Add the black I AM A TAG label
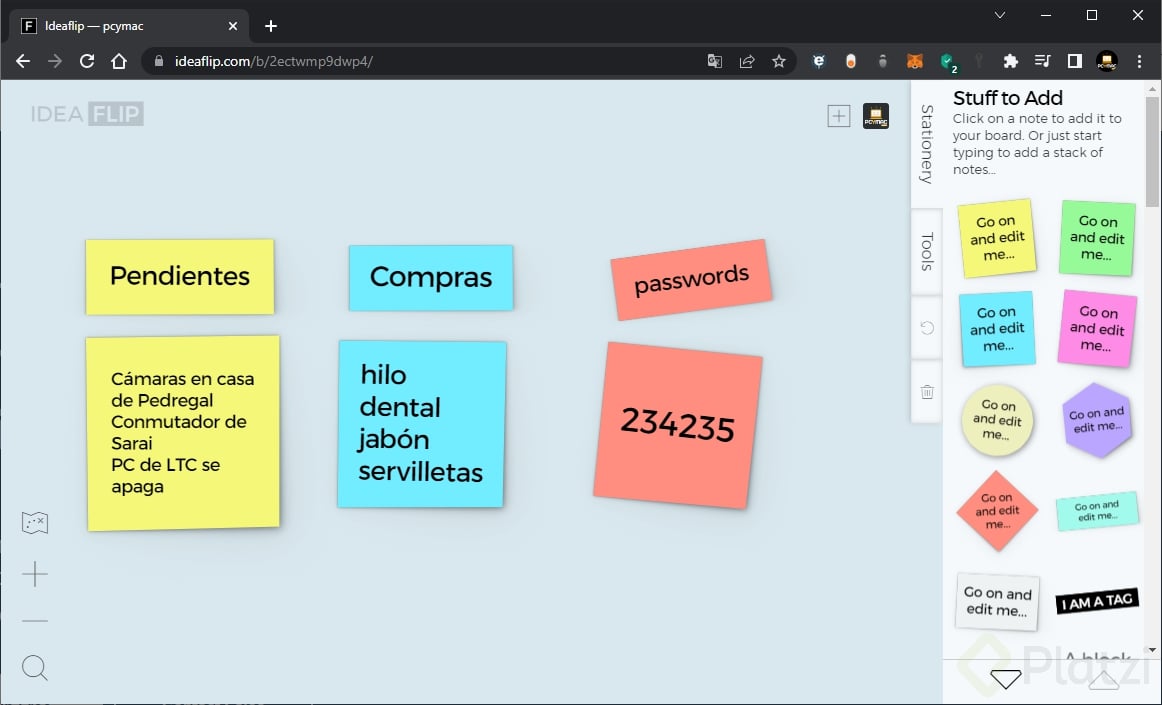Viewport: 1162px width, 705px height. click(1098, 600)
